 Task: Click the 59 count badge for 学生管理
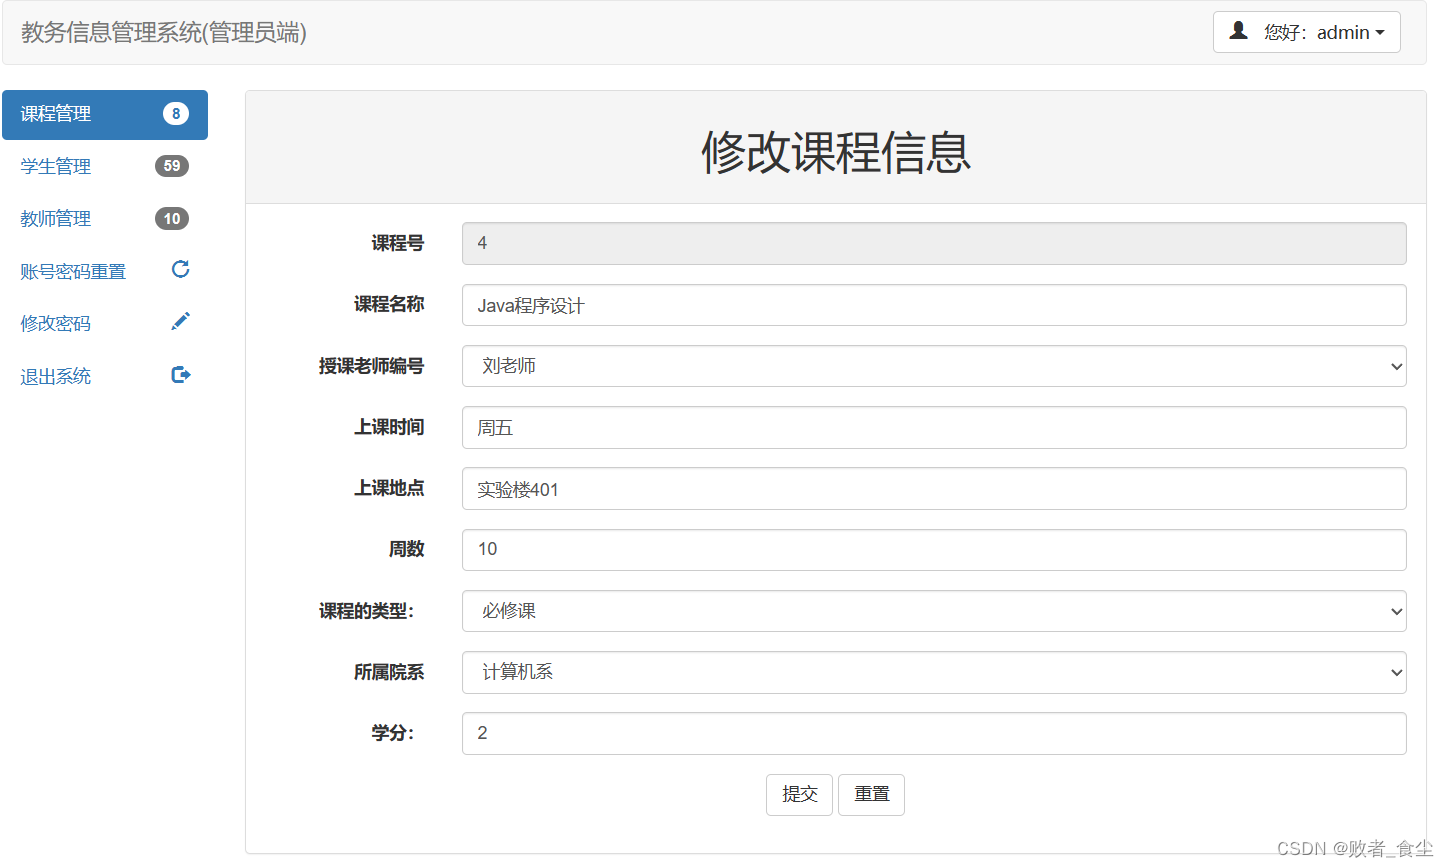tap(172, 166)
